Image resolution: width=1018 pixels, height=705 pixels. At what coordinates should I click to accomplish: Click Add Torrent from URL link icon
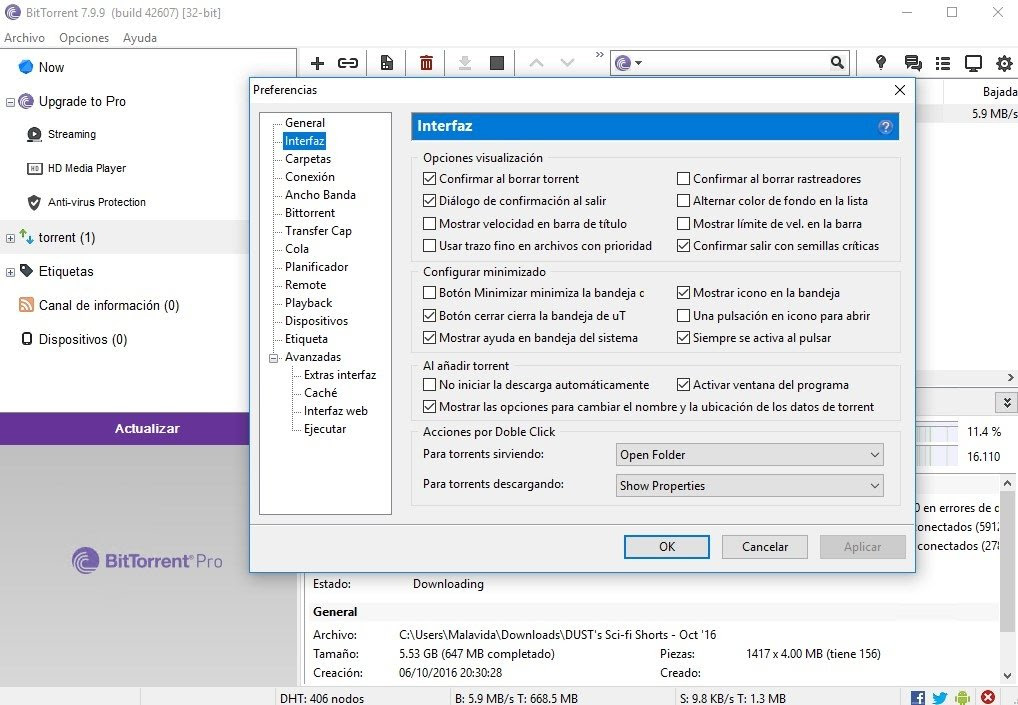point(348,63)
